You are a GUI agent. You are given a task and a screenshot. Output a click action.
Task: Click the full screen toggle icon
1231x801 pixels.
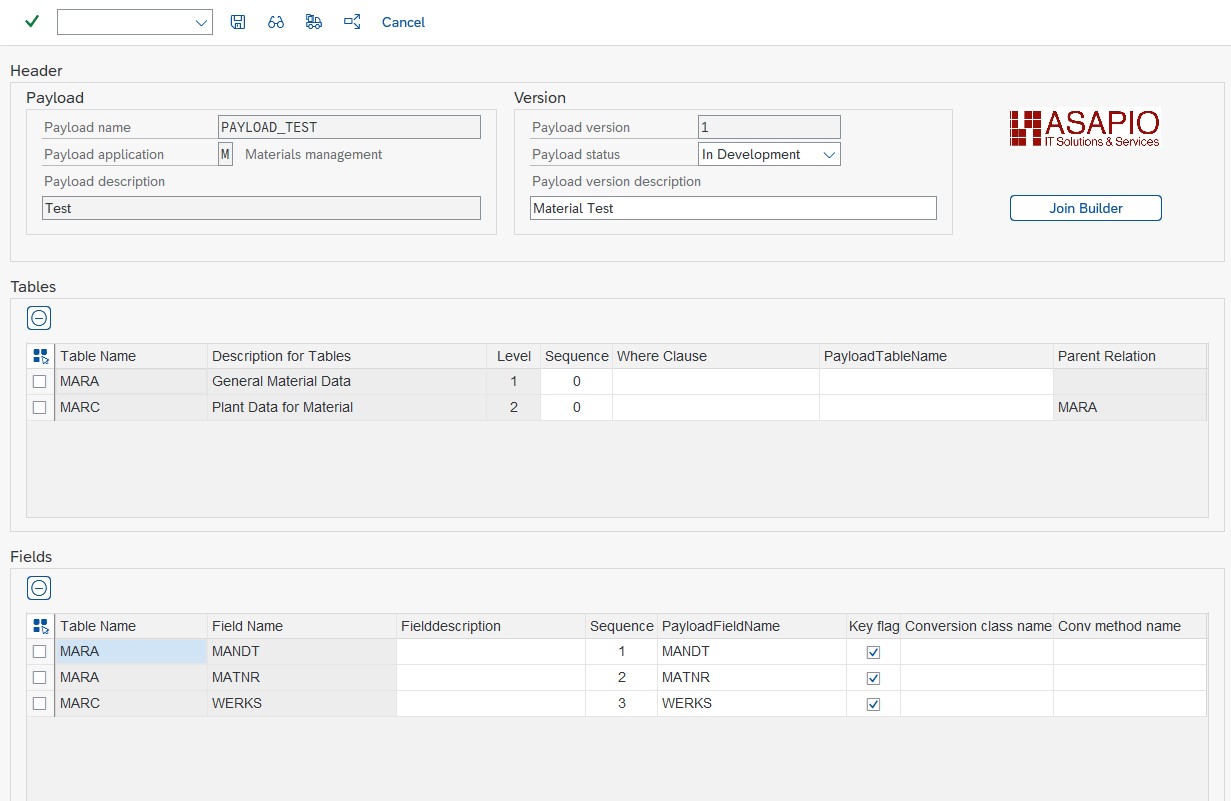click(x=351, y=21)
